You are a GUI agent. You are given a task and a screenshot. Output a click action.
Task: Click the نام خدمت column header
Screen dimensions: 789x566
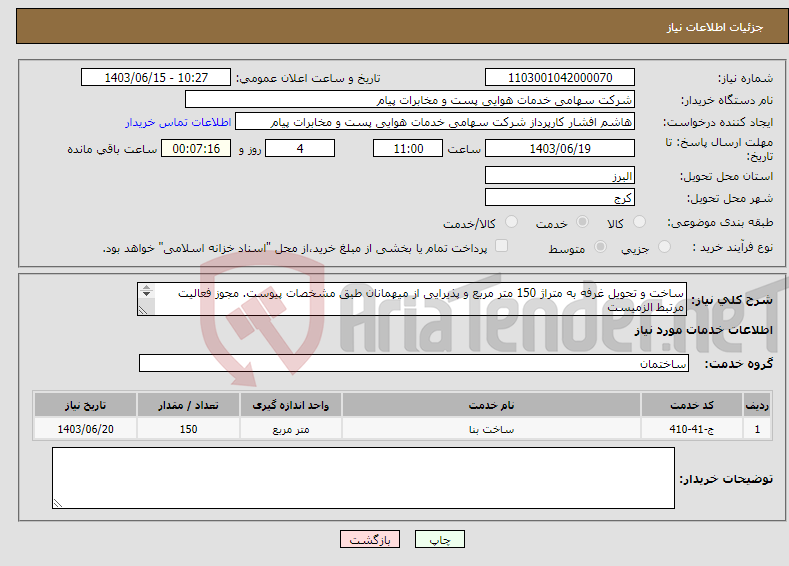click(491, 405)
